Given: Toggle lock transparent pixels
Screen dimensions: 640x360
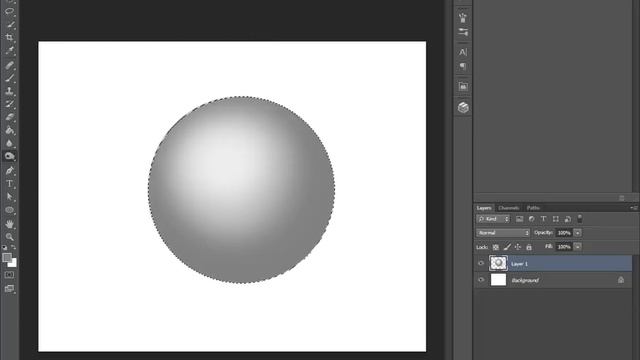Looking at the screenshot, I should pos(496,247).
